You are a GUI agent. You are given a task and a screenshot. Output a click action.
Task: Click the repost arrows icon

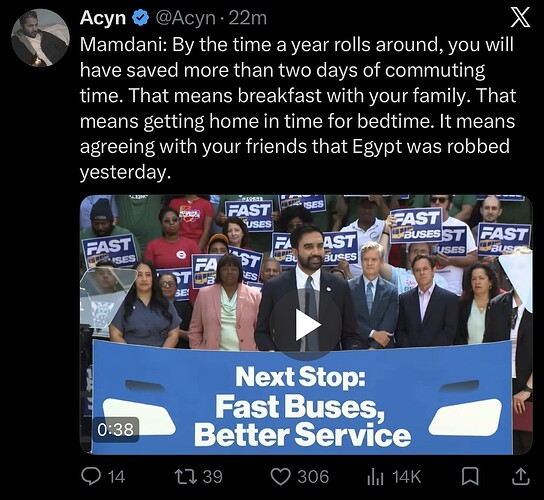[186, 476]
